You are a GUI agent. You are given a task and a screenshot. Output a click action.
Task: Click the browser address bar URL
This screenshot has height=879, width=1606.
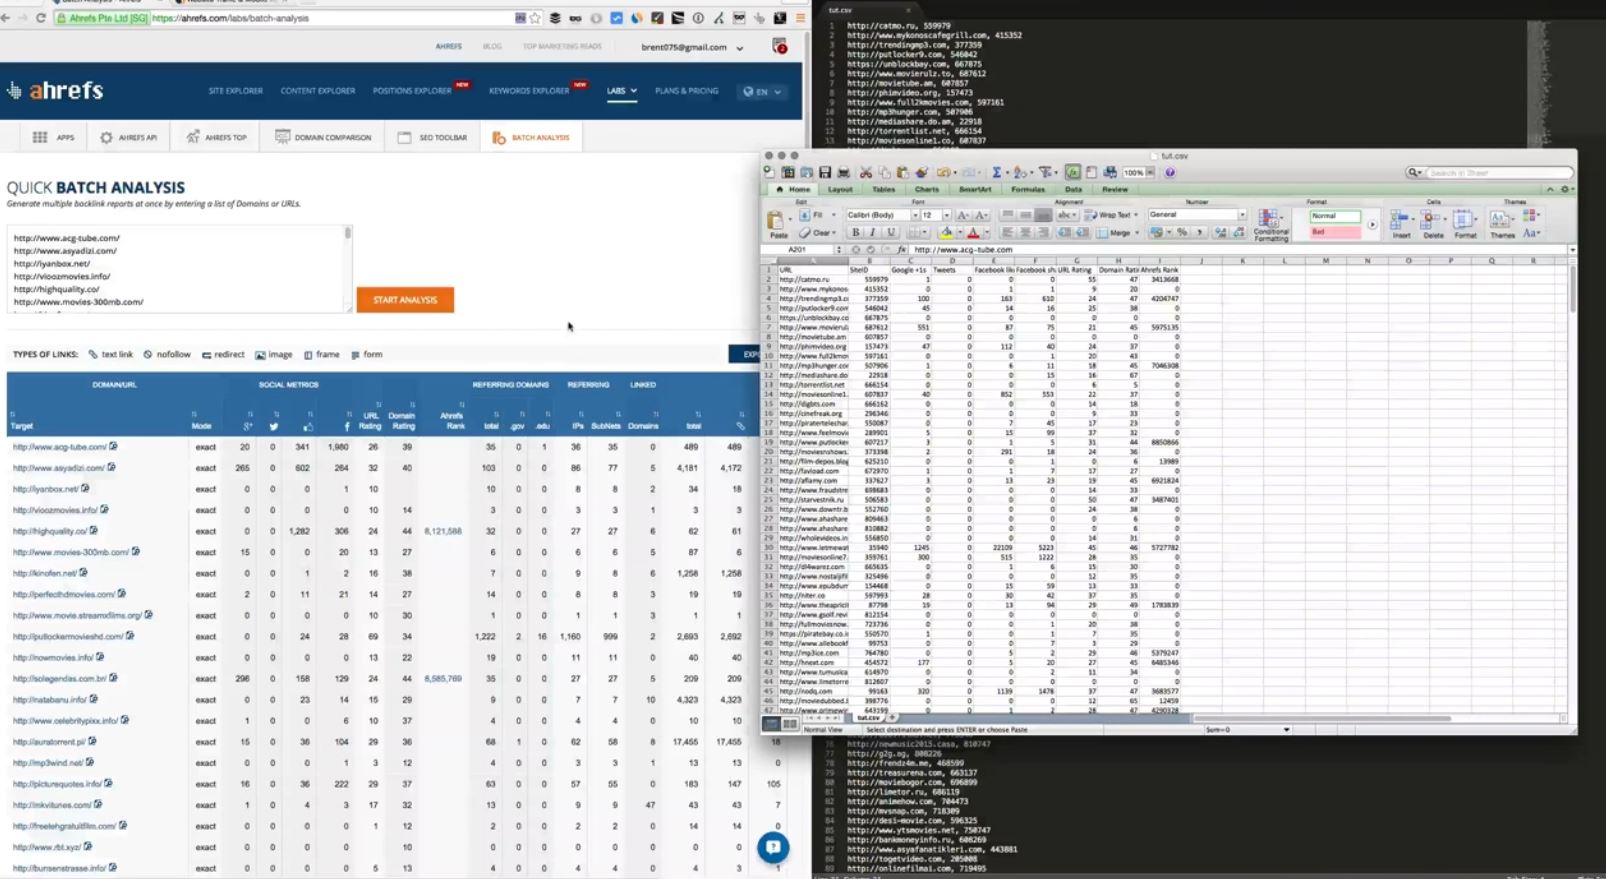tap(230, 18)
